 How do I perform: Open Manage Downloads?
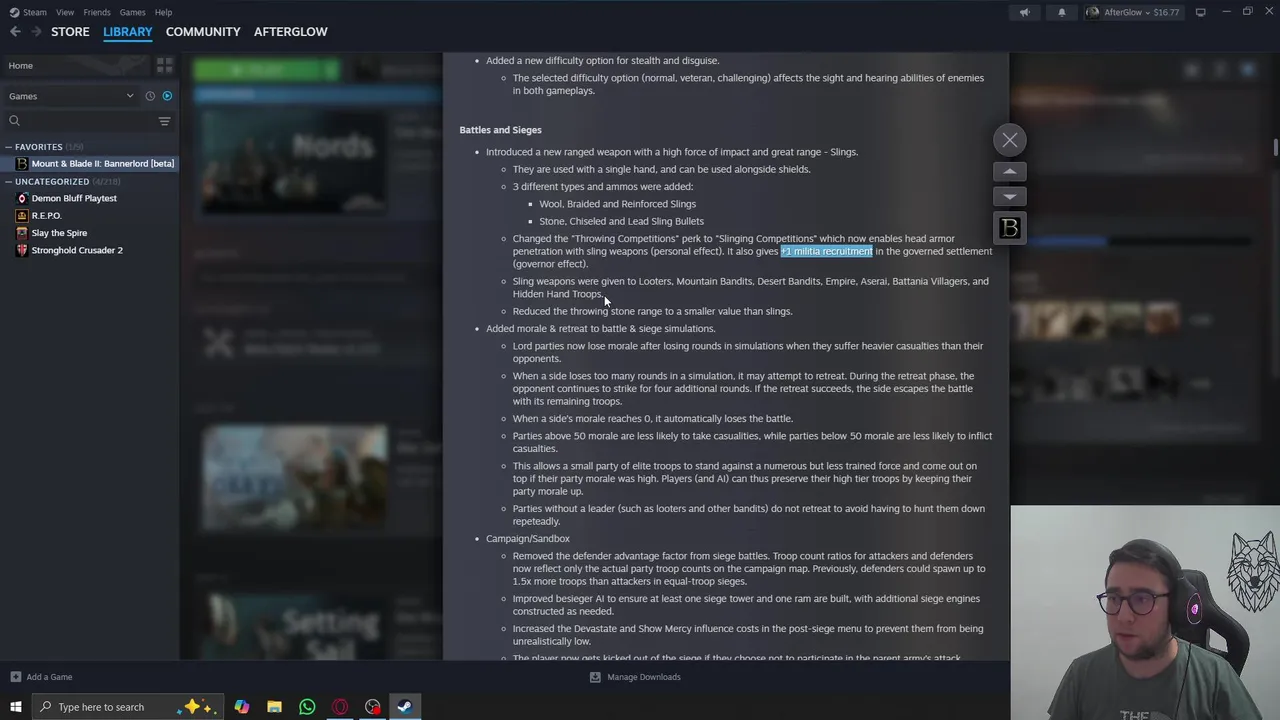pyautogui.click(x=635, y=677)
